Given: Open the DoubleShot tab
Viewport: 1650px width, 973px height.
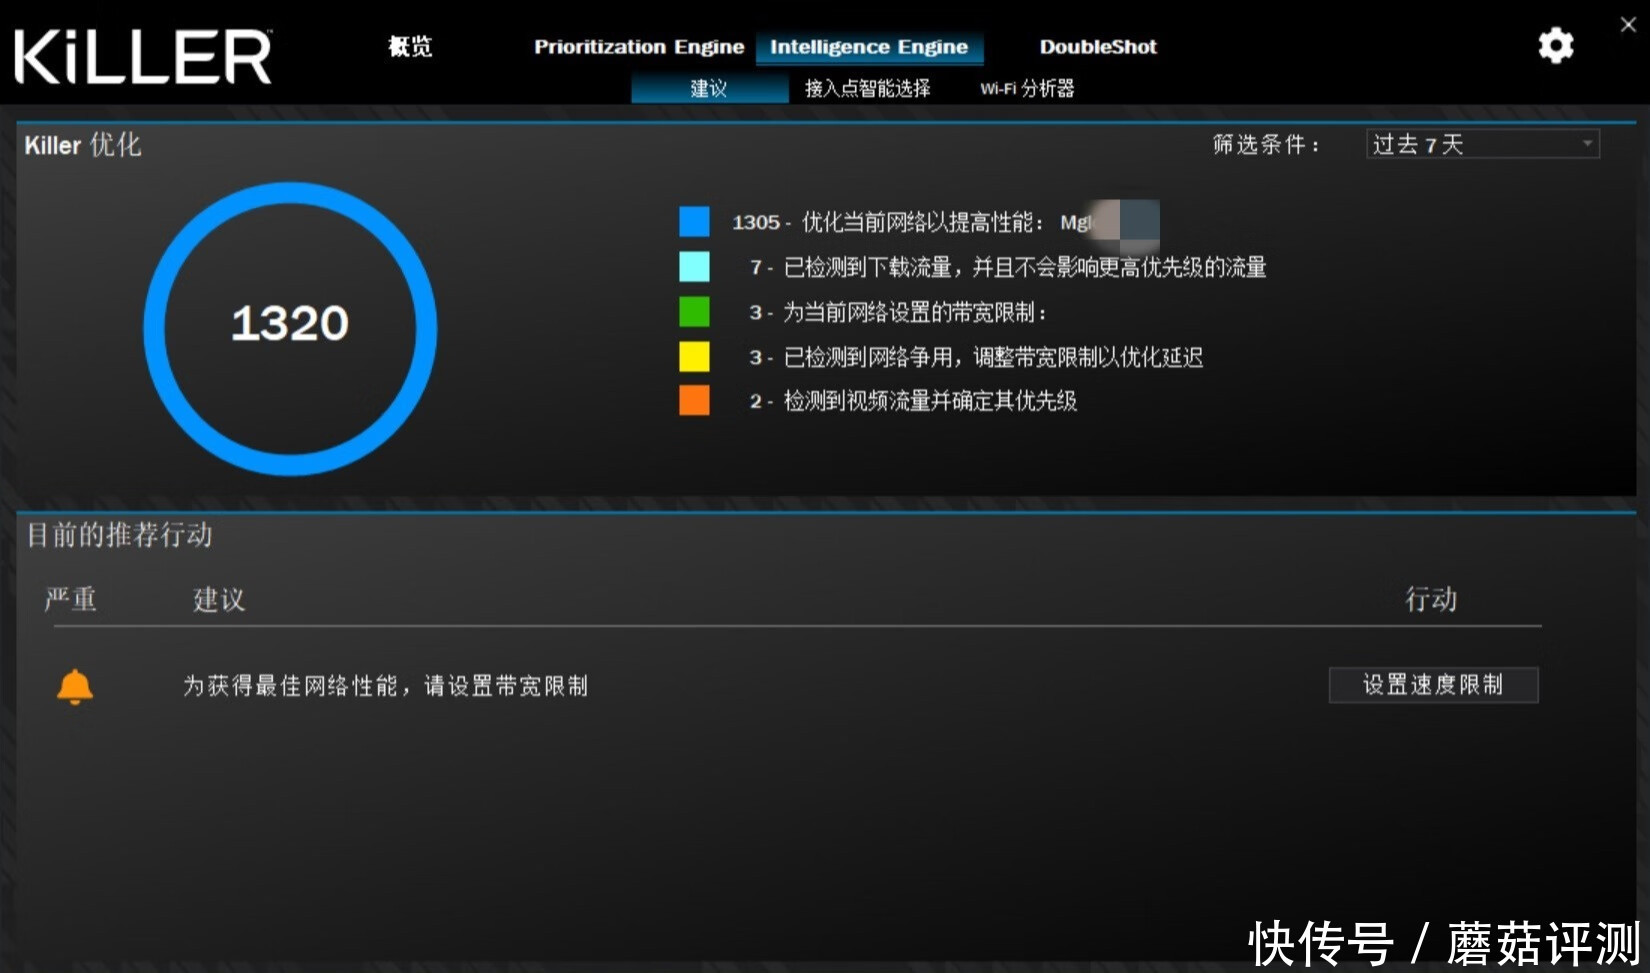Looking at the screenshot, I should click(1098, 47).
